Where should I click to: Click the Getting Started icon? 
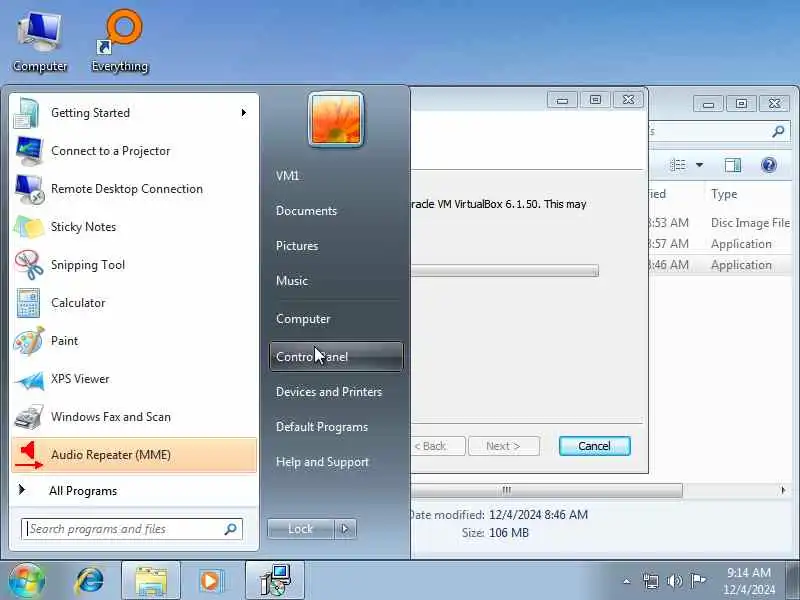point(27,113)
